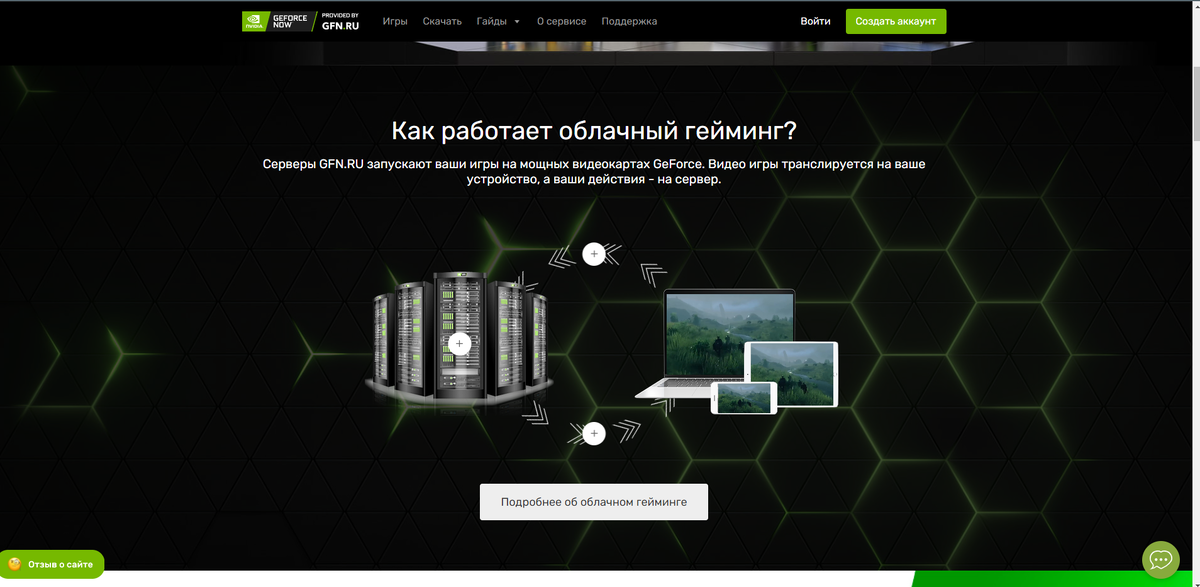
Task: Expand the plus hotspot below the arrows
Action: point(594,433)
